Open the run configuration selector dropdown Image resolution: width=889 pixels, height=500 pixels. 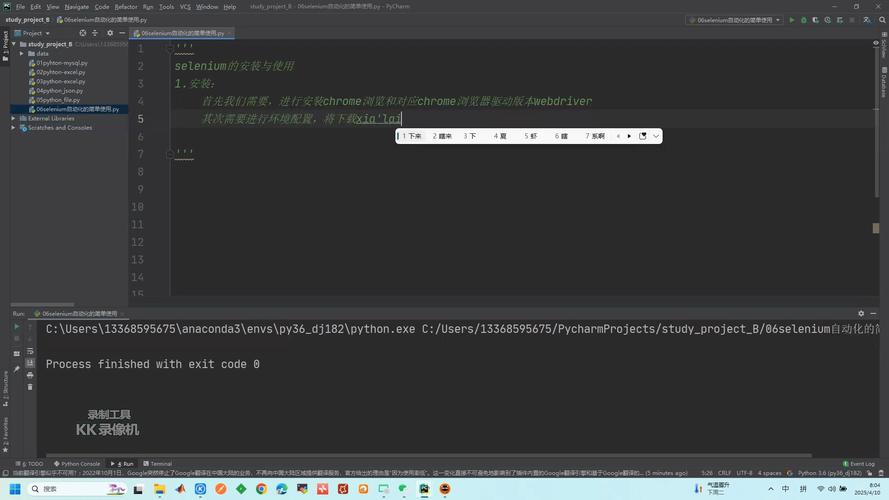tap(734, 20)
